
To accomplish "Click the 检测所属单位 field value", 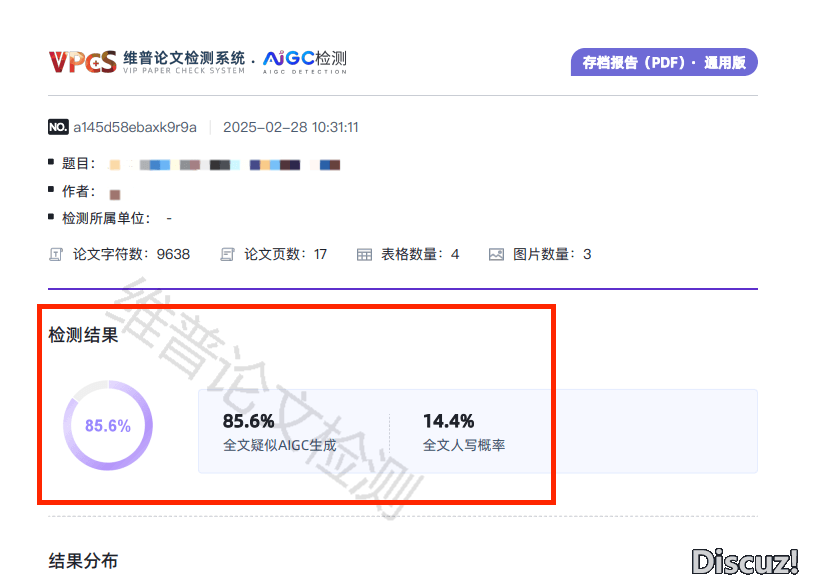I will coord(169,218).
